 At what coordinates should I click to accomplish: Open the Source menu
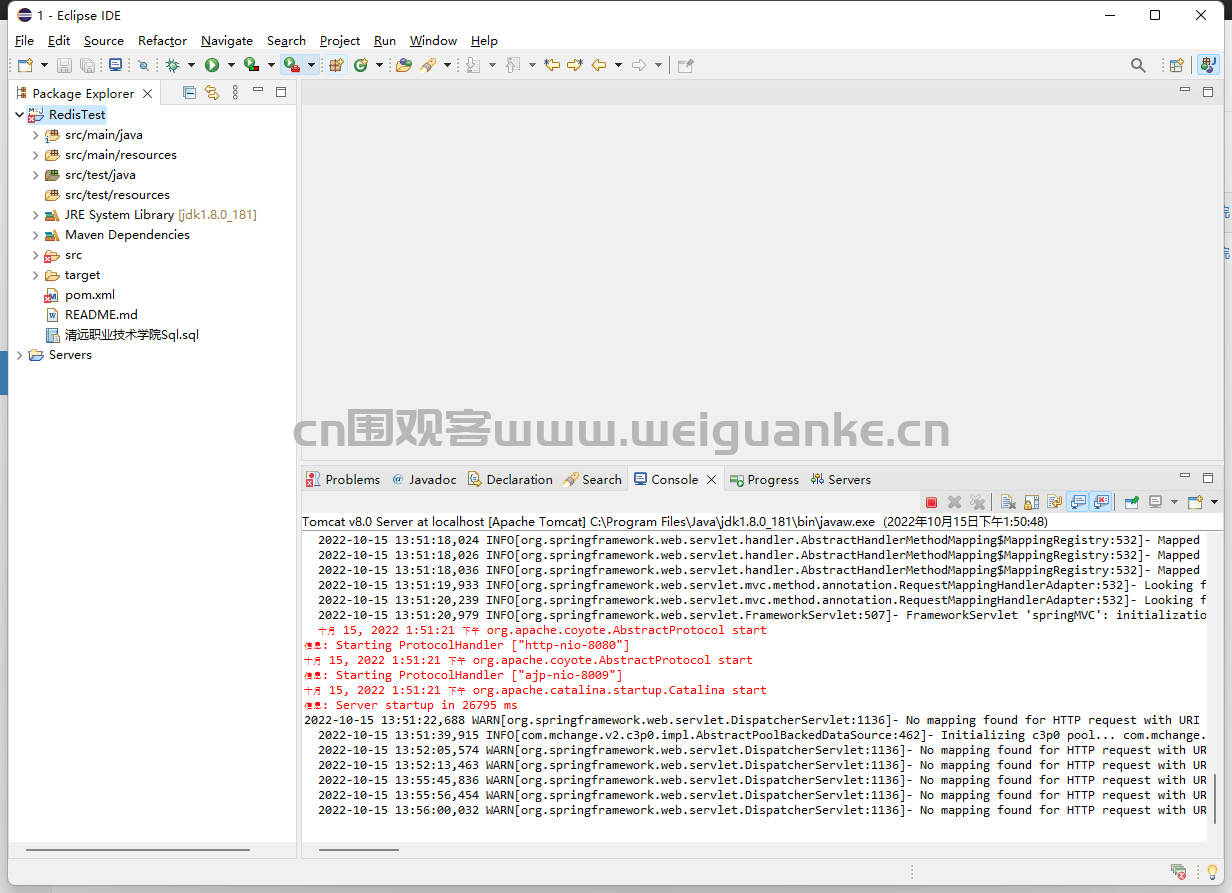pos(104,41)
